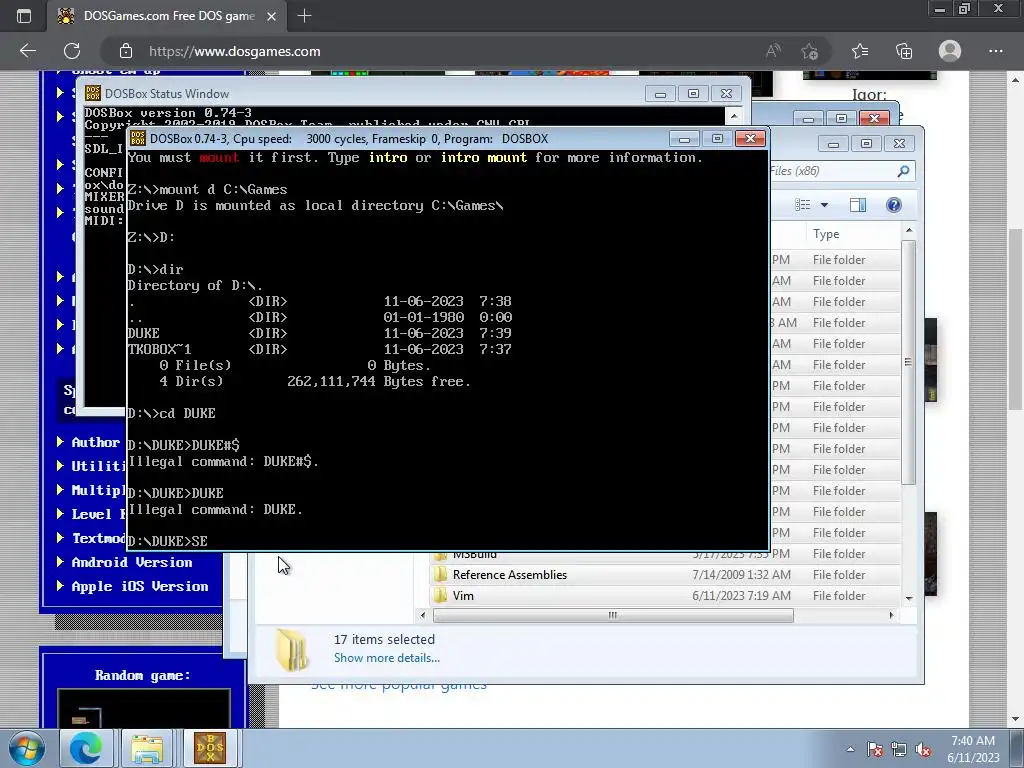Click the muted volume tray icon

coord(923,750)
